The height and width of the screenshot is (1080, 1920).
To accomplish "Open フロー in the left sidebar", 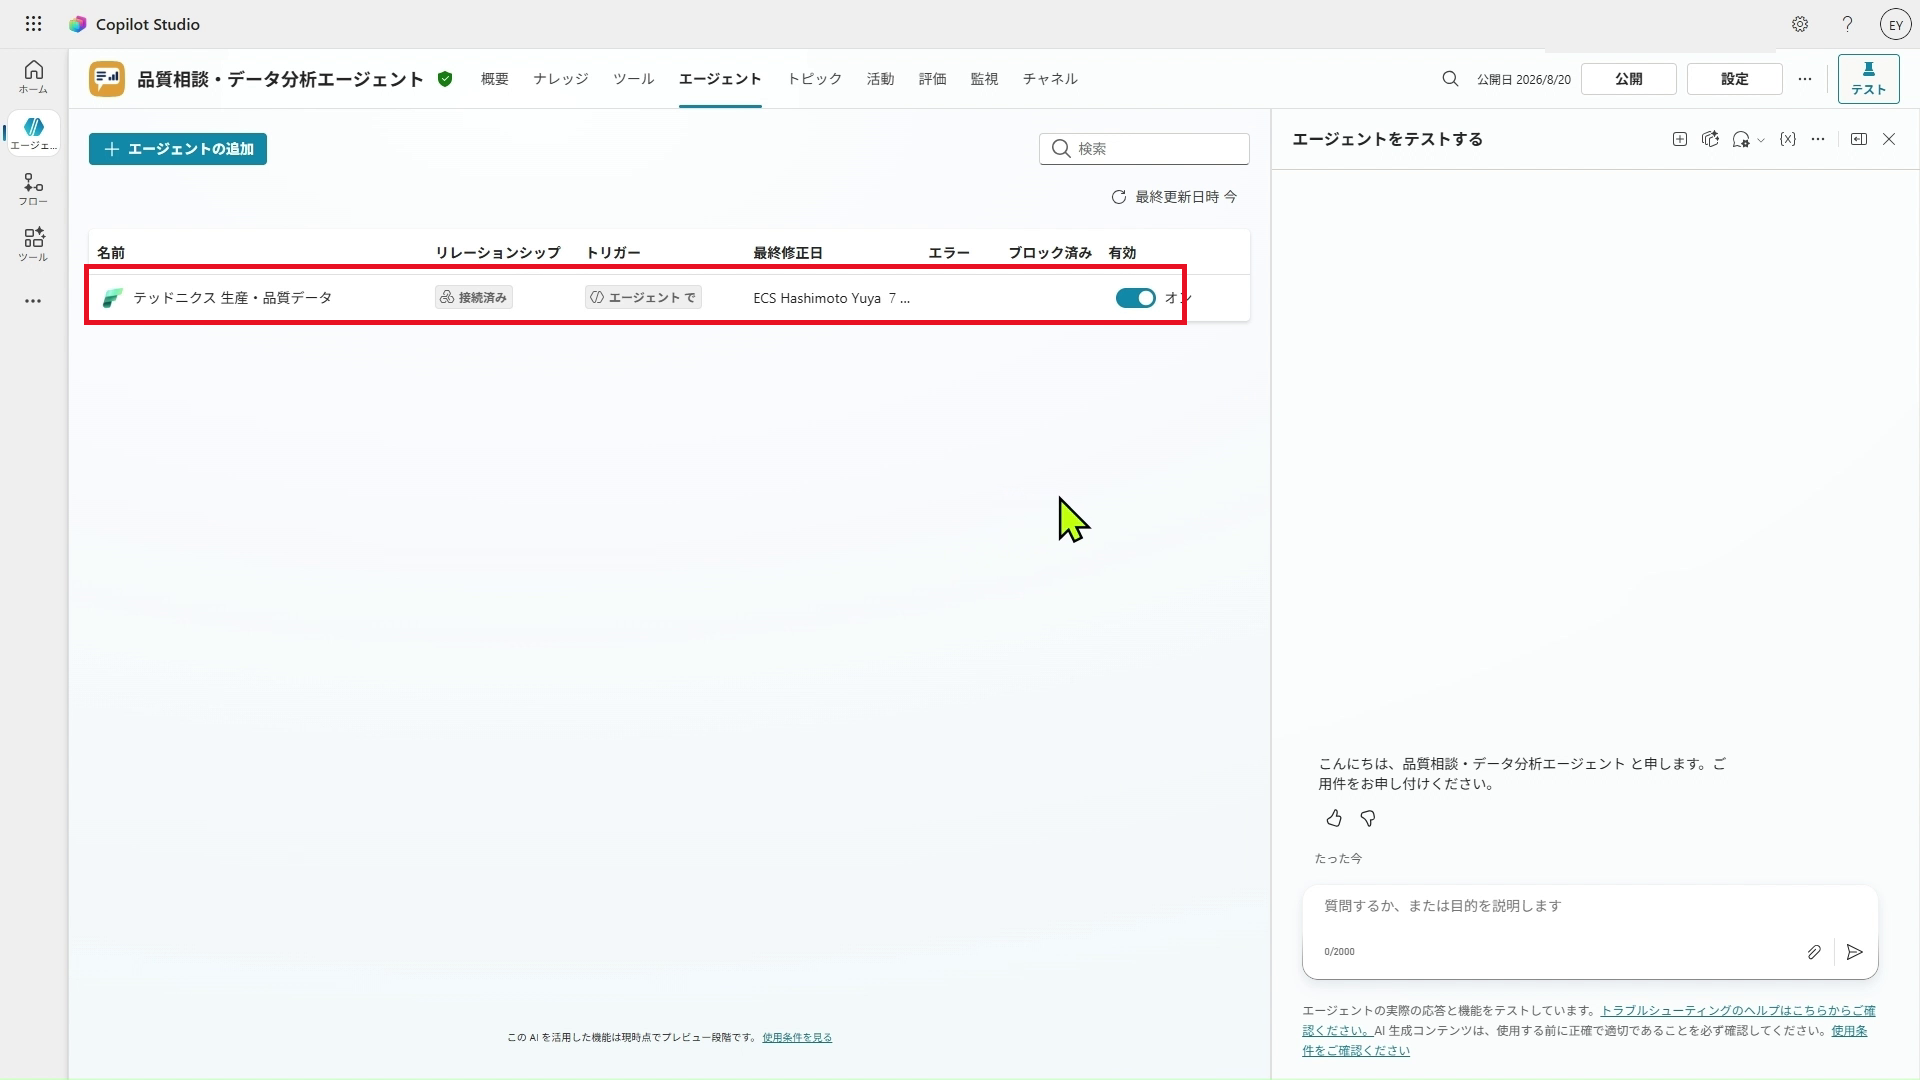I will (x=33, y=189).
